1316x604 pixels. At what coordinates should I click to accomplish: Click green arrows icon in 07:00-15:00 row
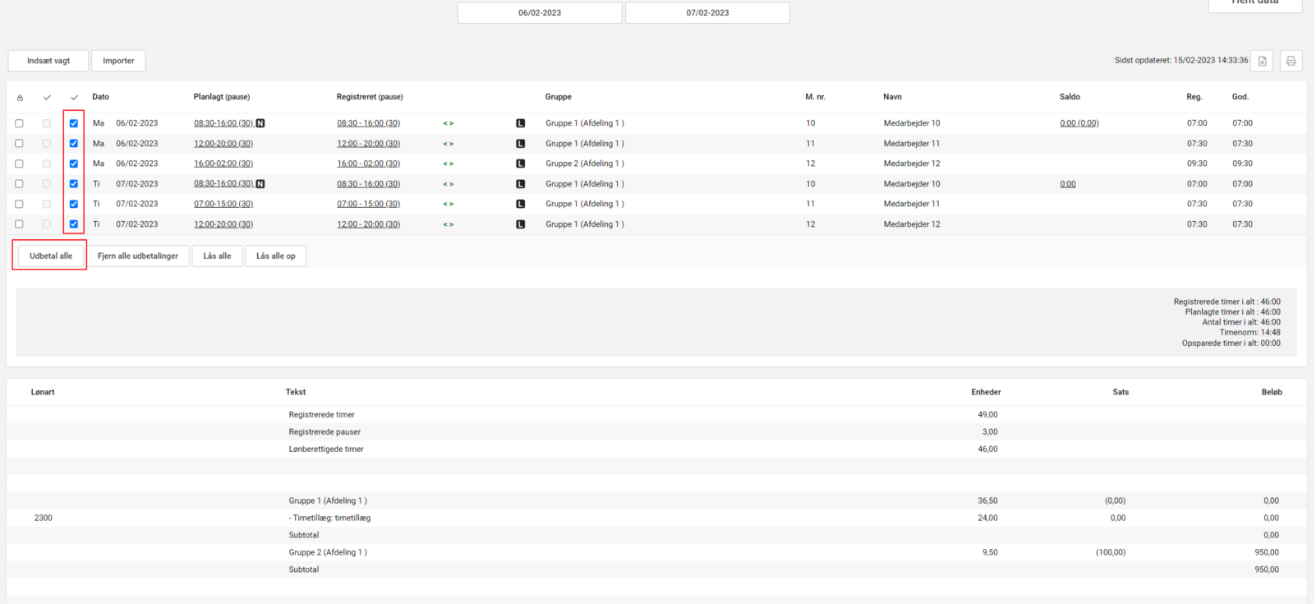pos(448,204)
